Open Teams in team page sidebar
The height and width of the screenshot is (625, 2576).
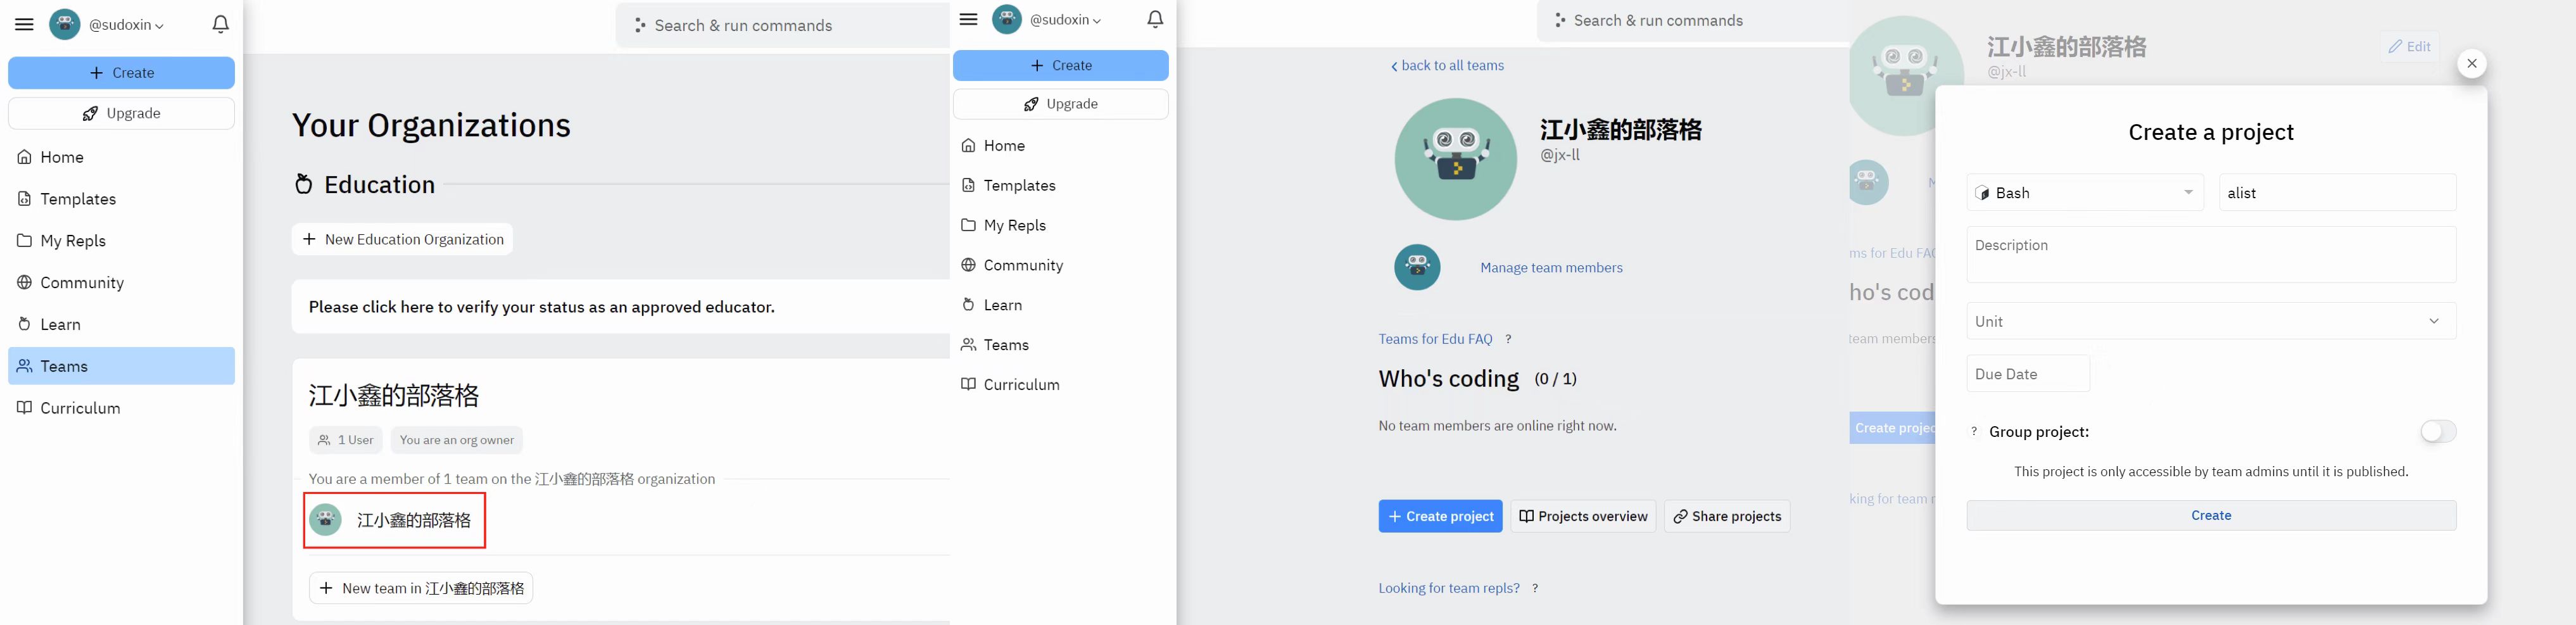[x=1061, y=345]
